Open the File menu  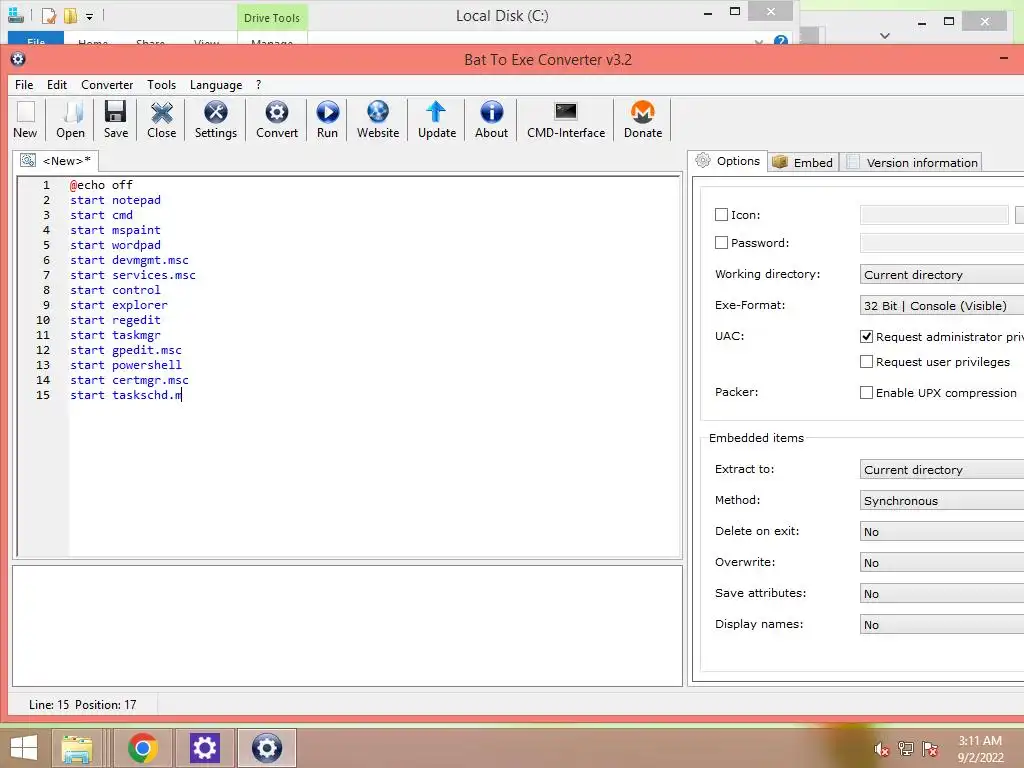[24, 85]
